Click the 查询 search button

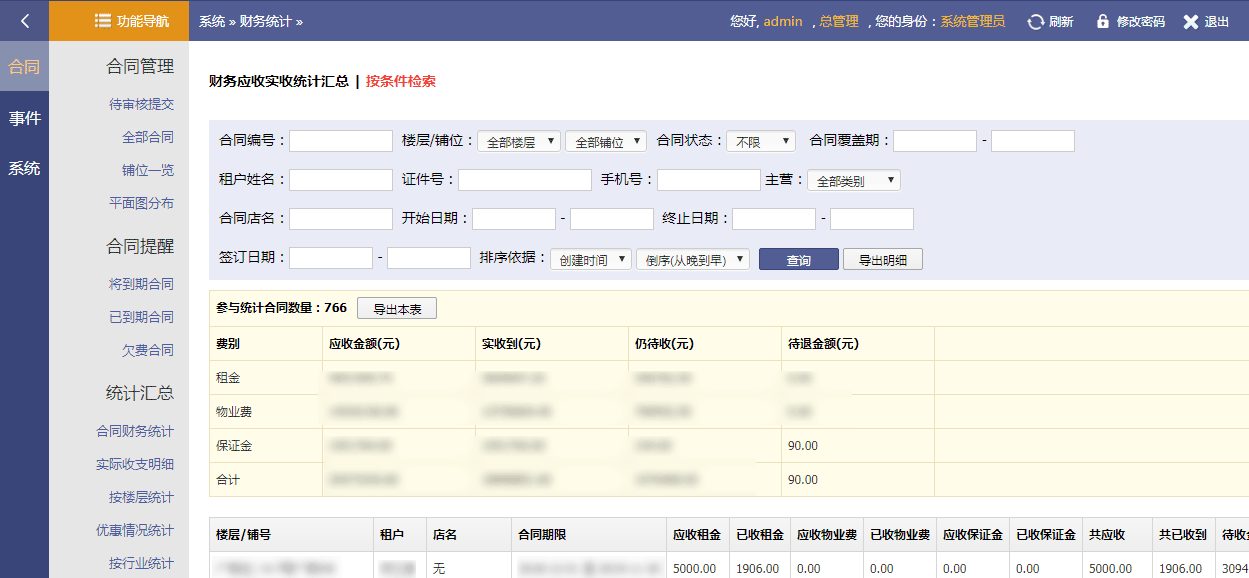click(799, 259)
